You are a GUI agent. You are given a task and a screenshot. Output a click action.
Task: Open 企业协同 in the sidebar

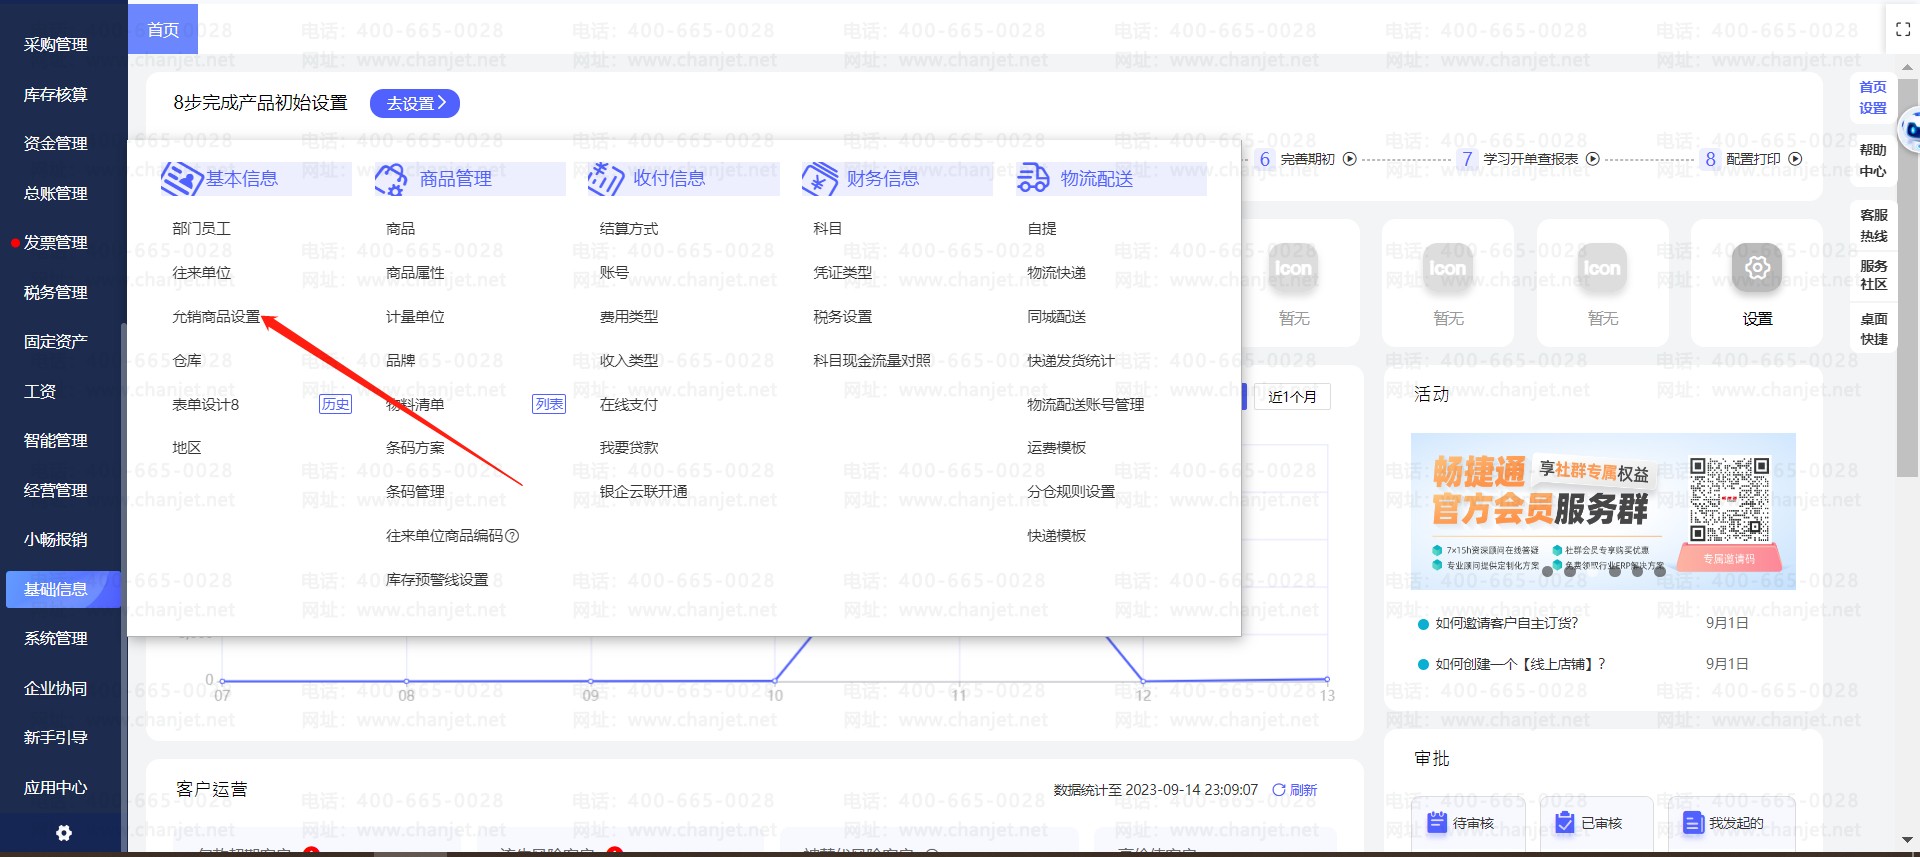(x=56, y=689)
